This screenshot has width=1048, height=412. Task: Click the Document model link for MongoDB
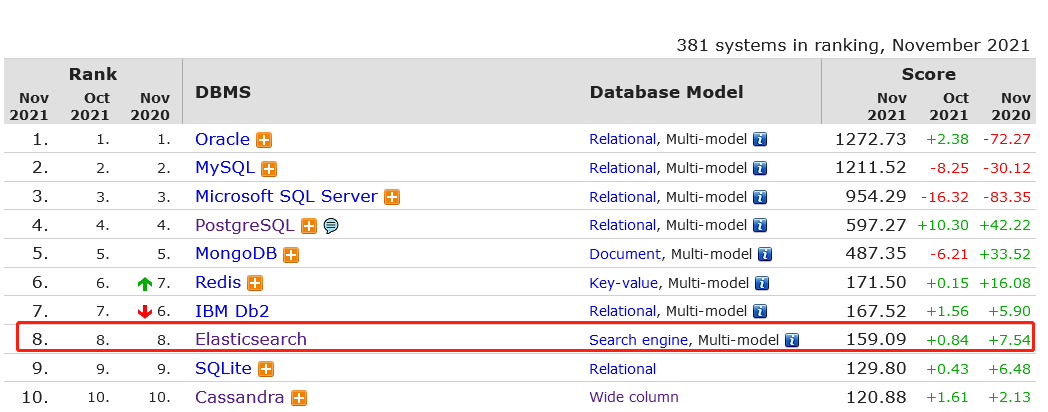625,255
